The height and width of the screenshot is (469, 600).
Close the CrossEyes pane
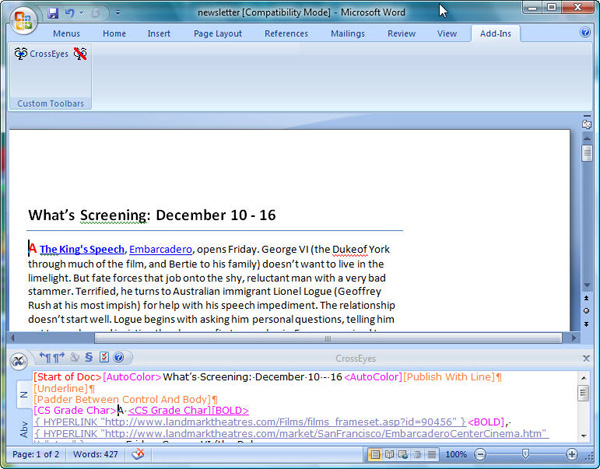[x=586, y=358]
